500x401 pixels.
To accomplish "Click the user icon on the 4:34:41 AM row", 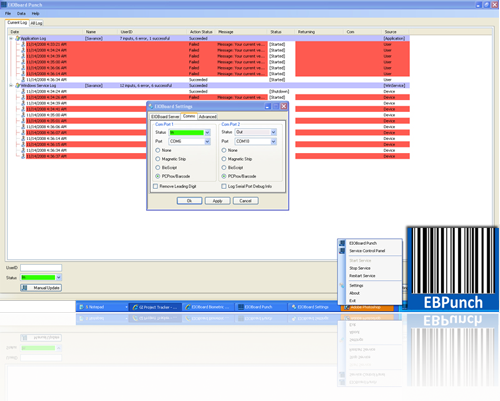I will 23,109.
